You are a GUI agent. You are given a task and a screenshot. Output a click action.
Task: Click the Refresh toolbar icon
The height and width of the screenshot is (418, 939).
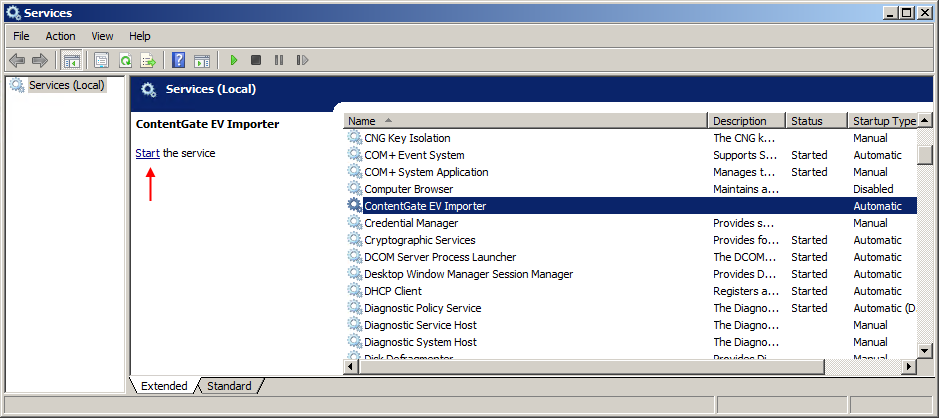coord(125,61)
